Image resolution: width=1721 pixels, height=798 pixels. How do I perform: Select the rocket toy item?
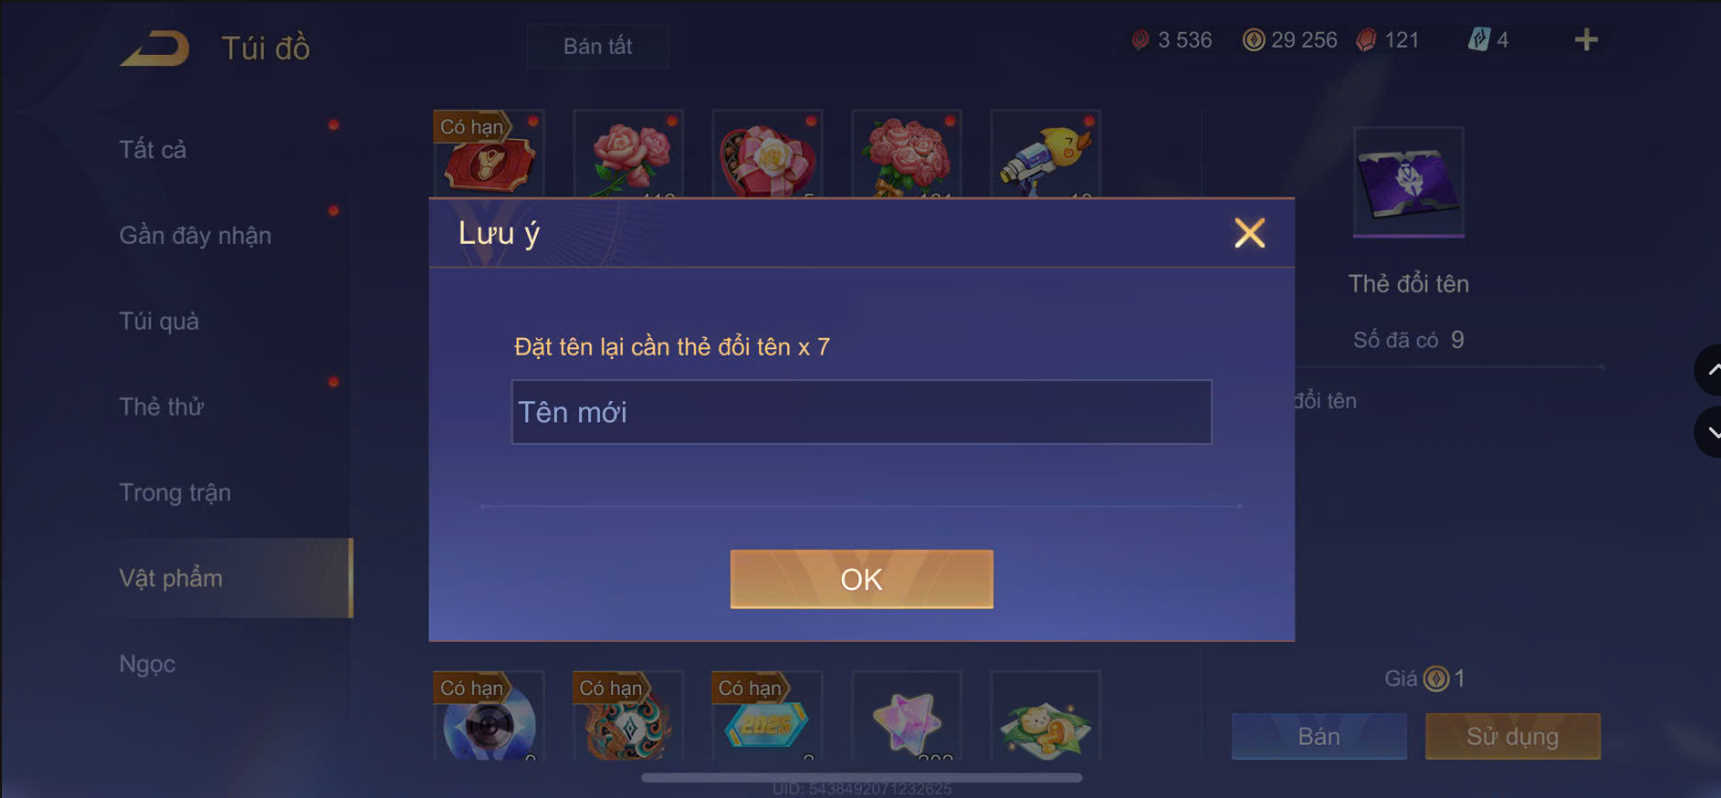[1045, 154]
